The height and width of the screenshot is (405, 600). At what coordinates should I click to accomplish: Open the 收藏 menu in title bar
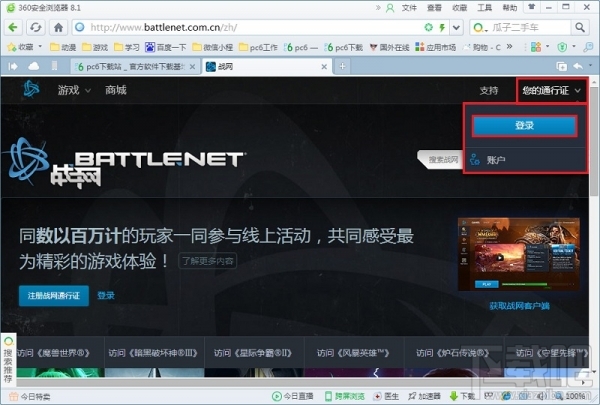[x=460, y=8]
